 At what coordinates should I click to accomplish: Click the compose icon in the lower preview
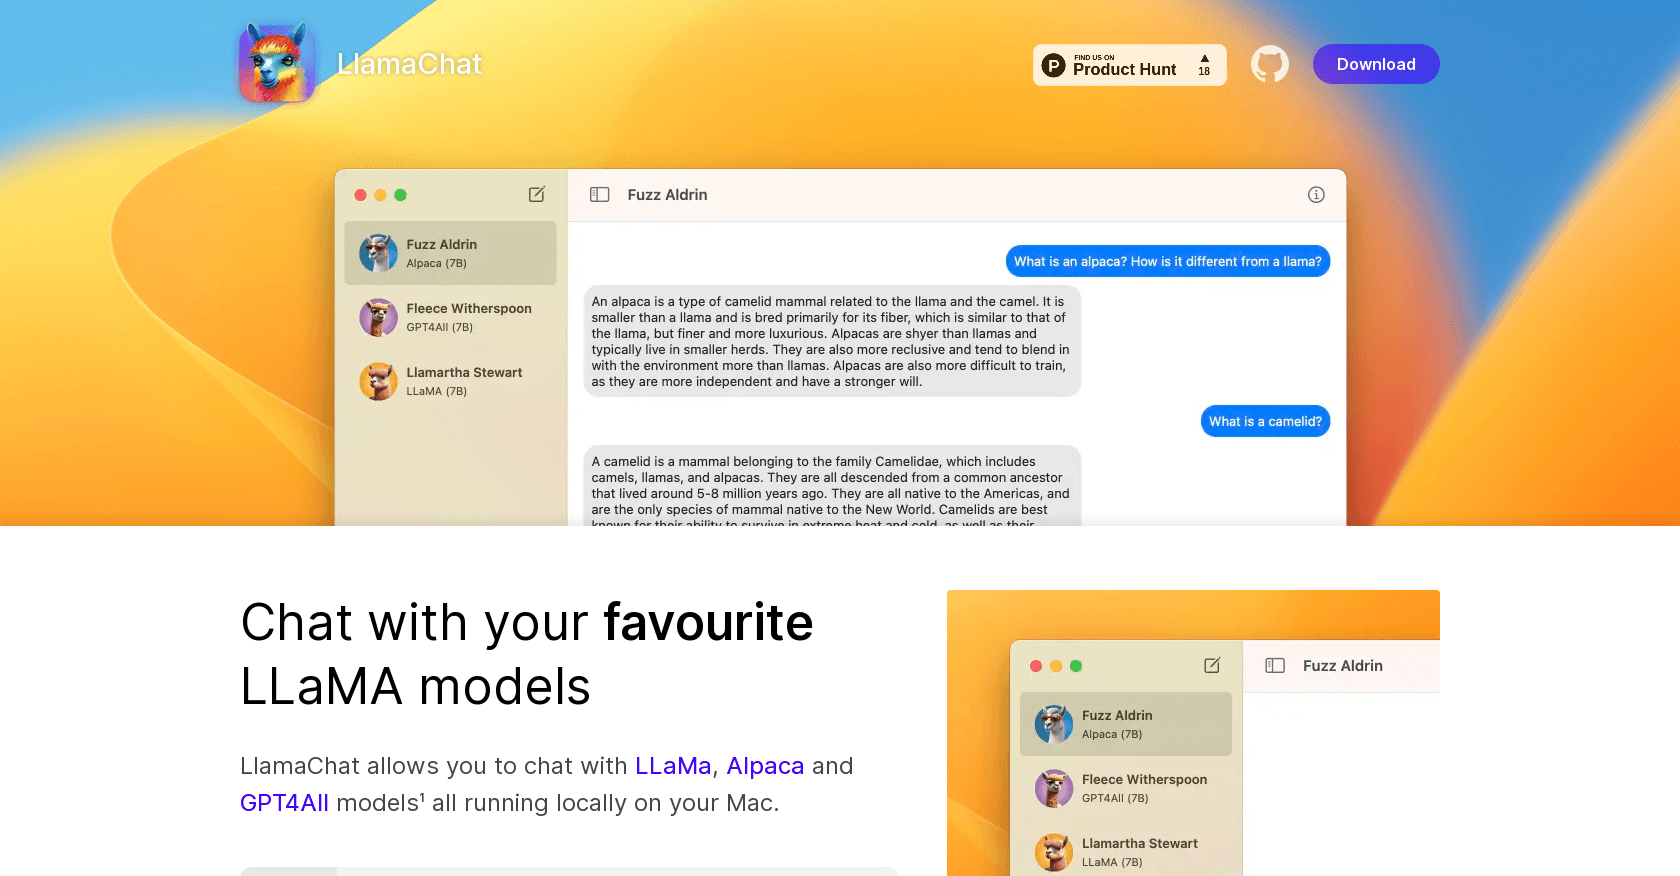click(x=1212, y=665)
